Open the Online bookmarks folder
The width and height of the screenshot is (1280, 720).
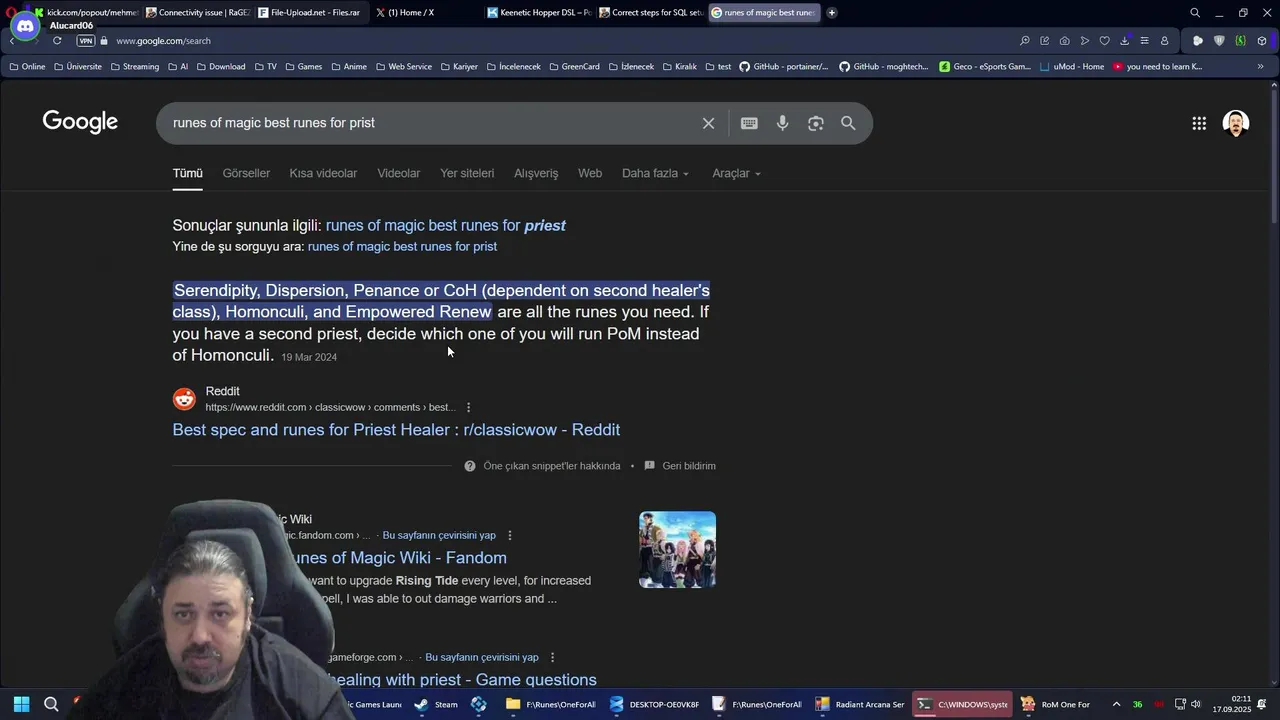pos(27,67)
